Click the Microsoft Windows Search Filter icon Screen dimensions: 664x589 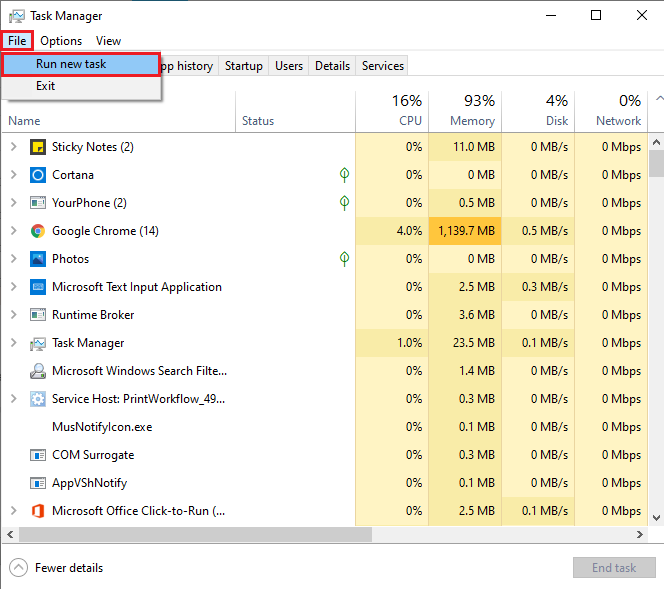[38, 371]
